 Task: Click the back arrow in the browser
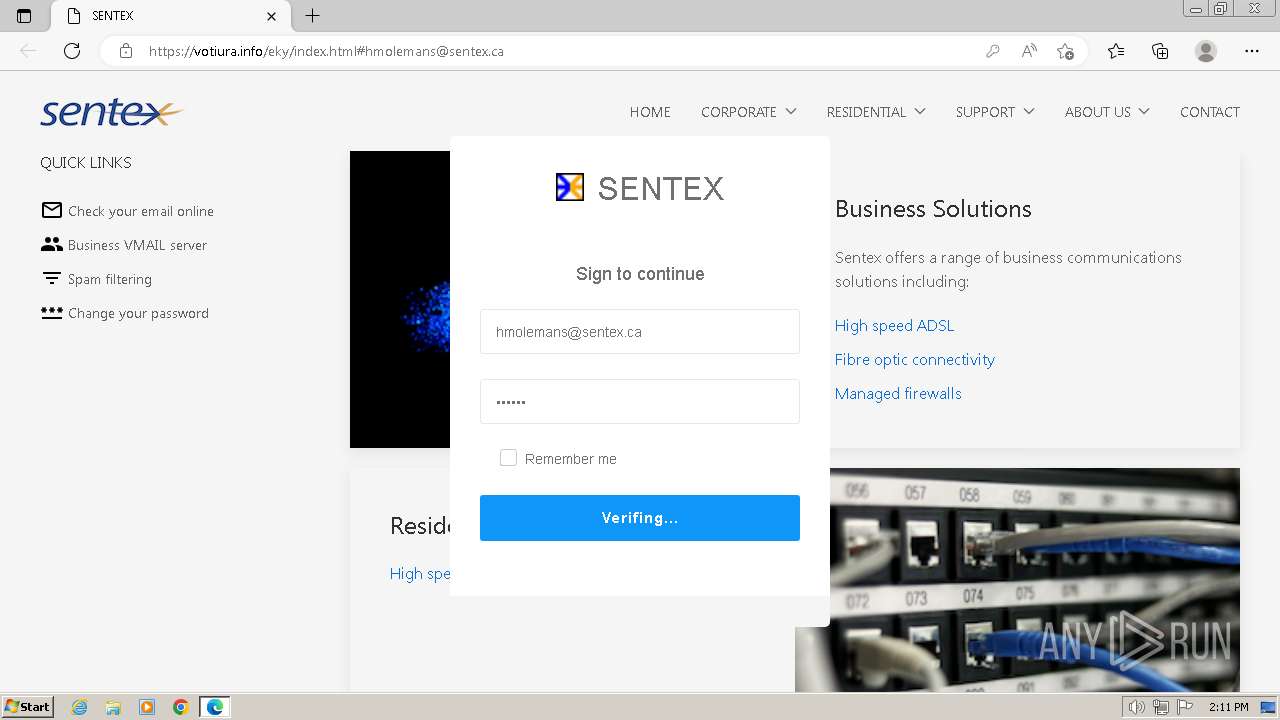[x=28, y=51]
